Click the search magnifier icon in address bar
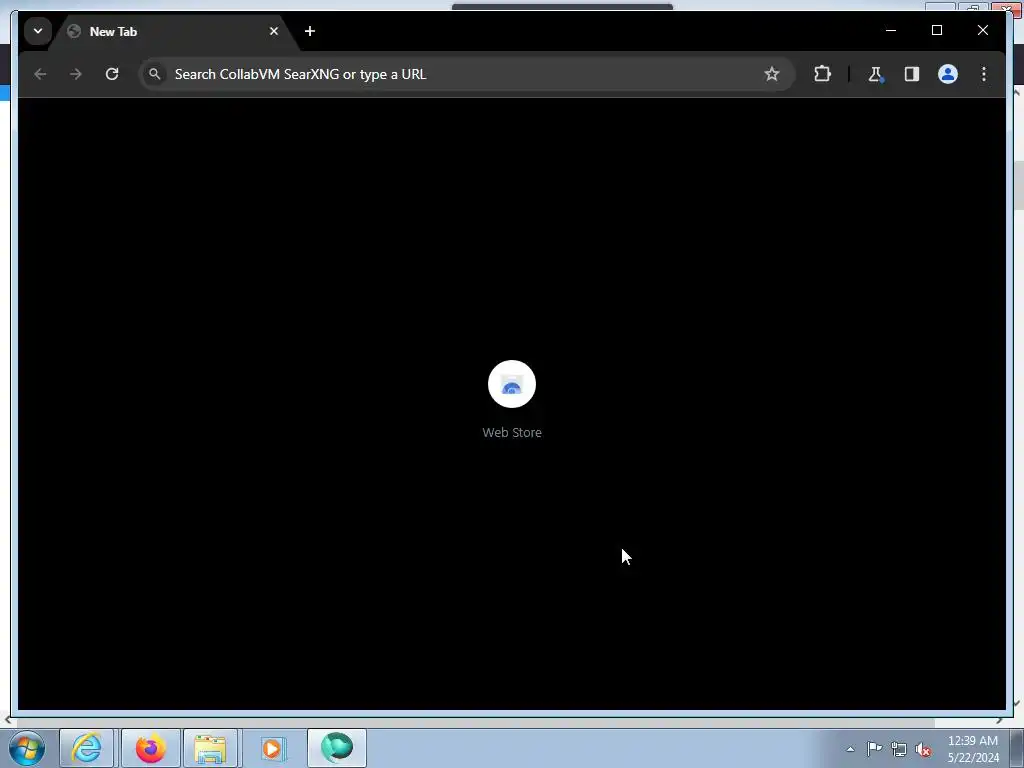This screenshot has height=768, width=1024. pos(155,74)
